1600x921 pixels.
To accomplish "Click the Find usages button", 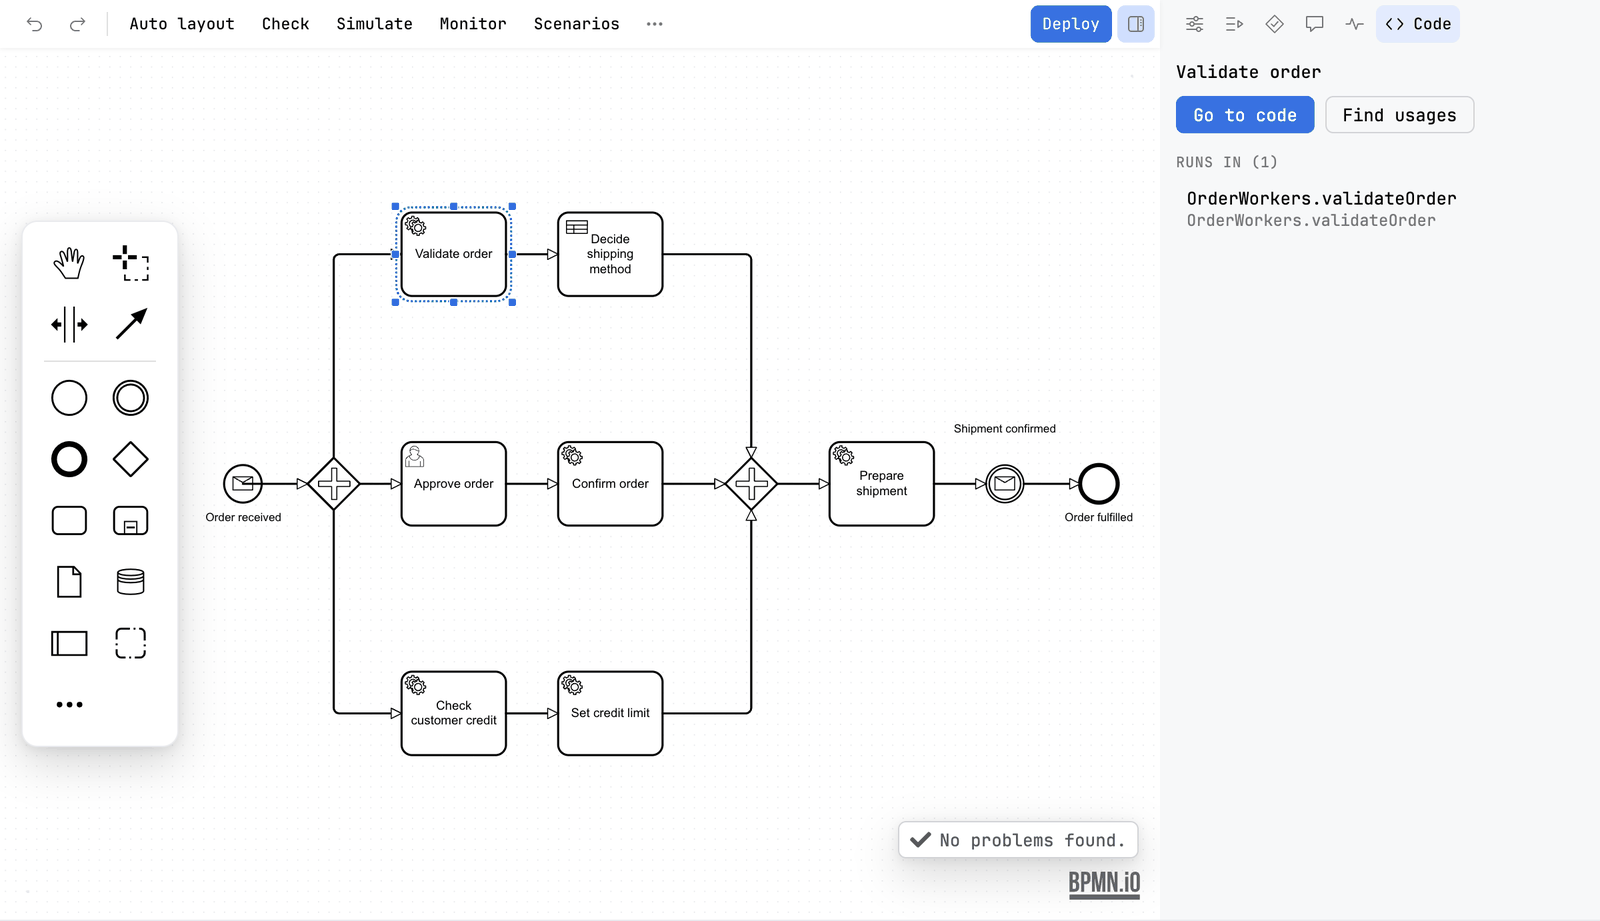I will (1400, 115).
